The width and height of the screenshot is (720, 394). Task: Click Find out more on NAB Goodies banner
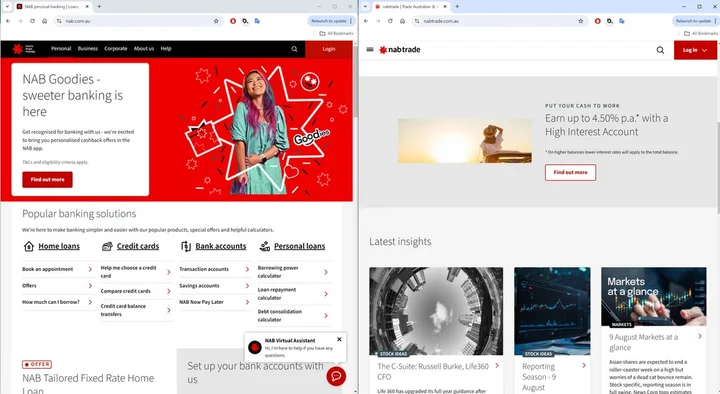click(x=47, y=180)
